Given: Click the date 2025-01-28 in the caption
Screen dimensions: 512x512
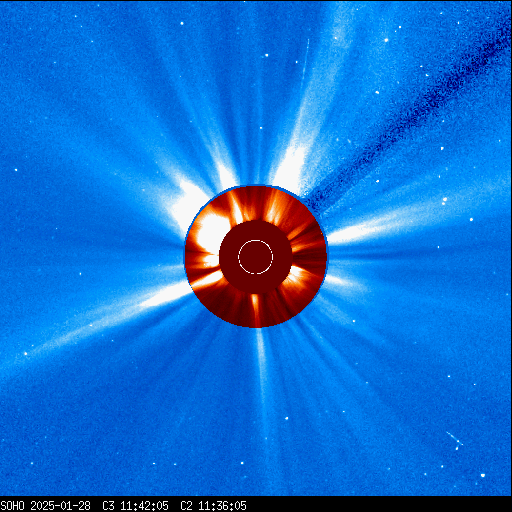Looking at the screenshot, I should pos(60,506).
